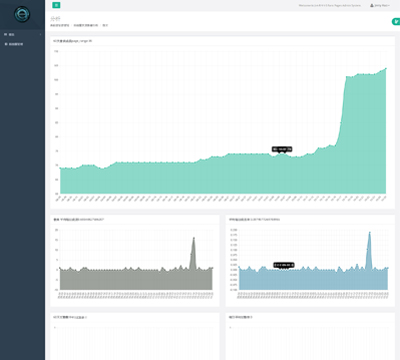Image resolution: width=400 pixels, height=360 pixels.
Task: Click the first sidebar item's icon
Action: [x=5, y=34]
